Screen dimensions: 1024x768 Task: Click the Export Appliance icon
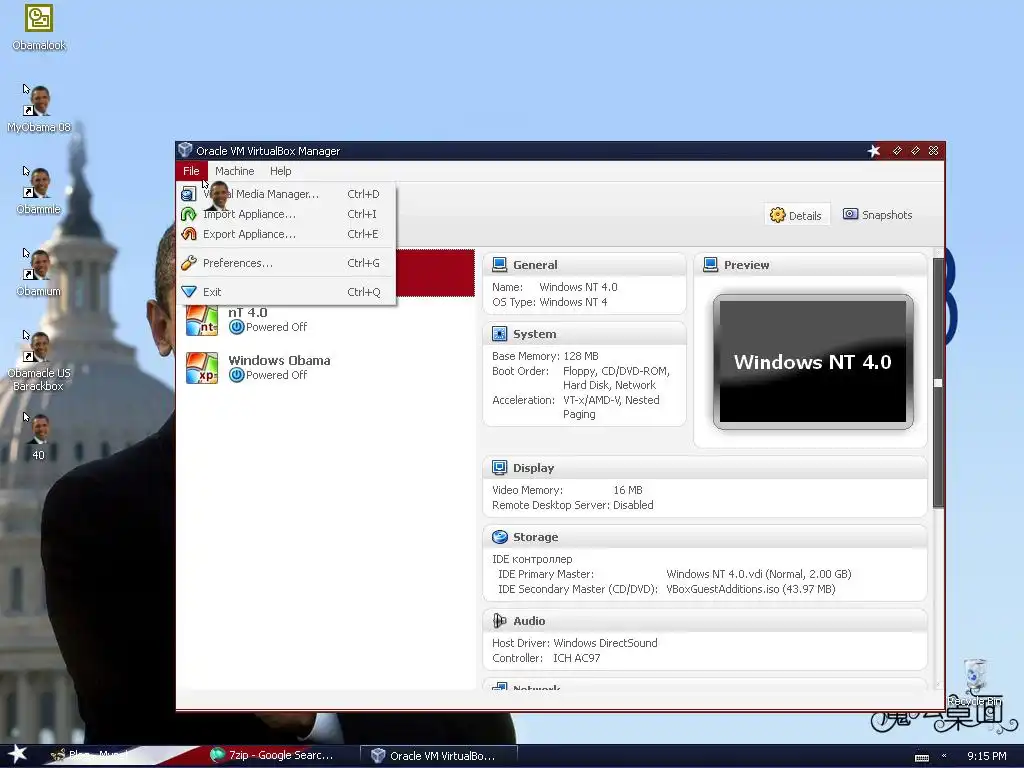(x=189, y=234)
